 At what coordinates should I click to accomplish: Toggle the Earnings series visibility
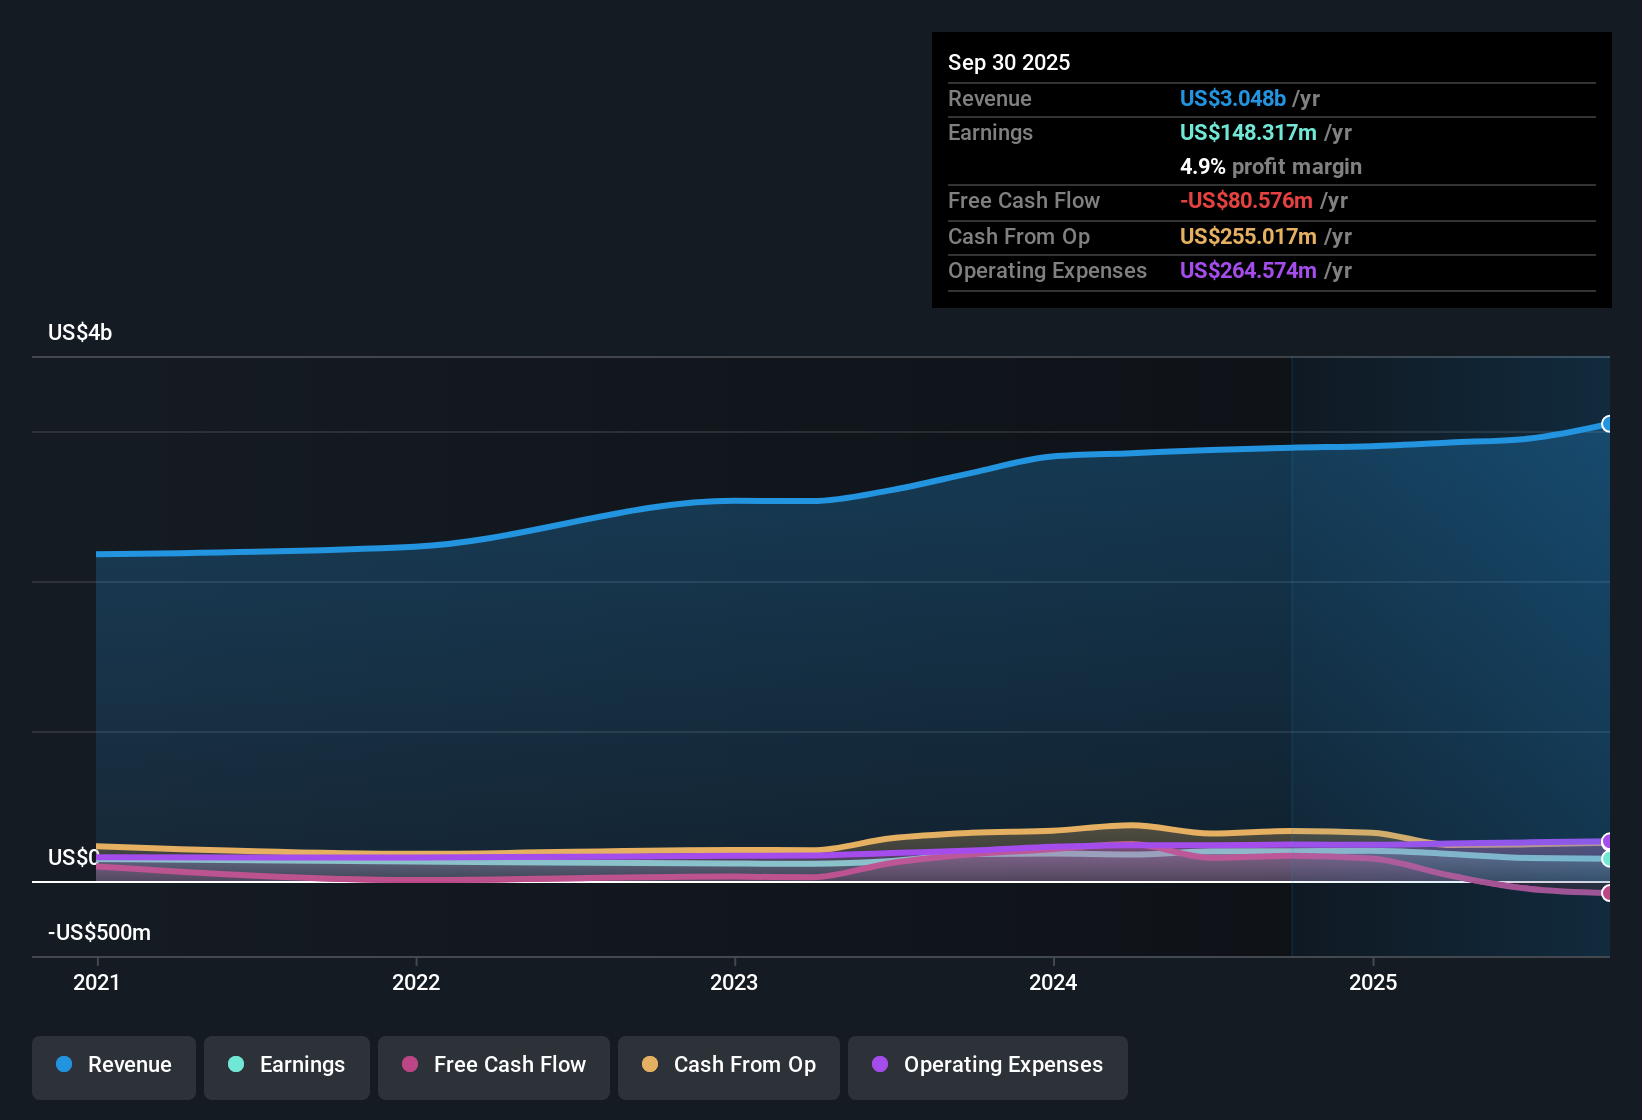286,1067
